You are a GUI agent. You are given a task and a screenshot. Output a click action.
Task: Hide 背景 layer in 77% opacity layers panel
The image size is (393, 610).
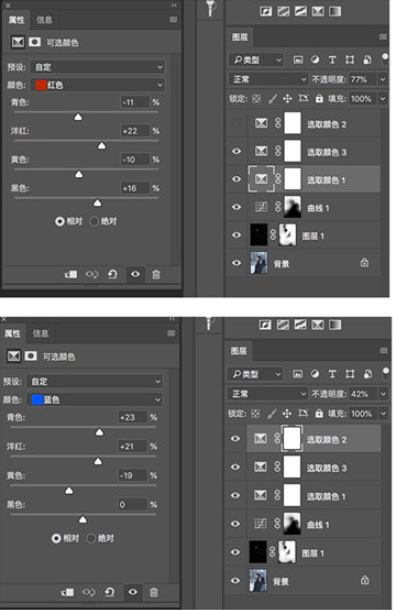(x=236, y=263)
